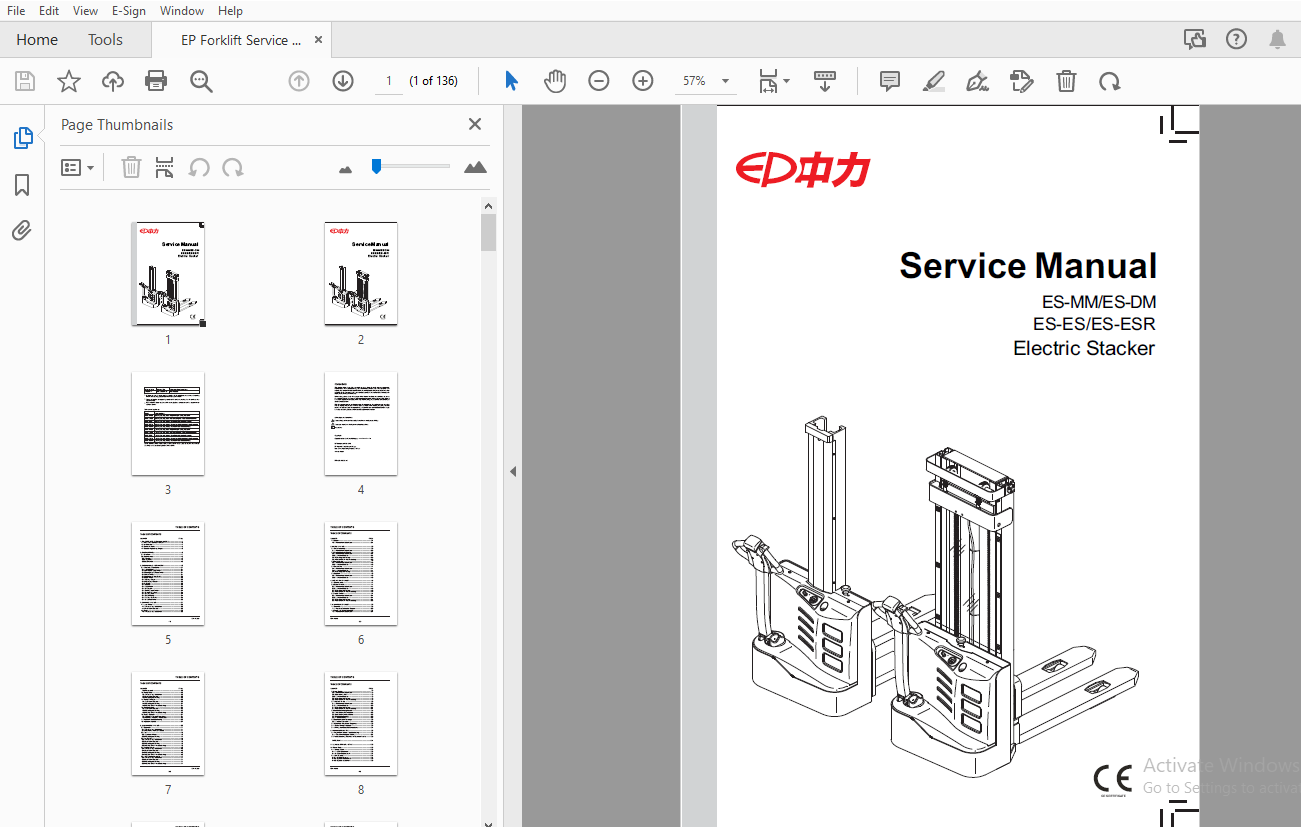Open the E-Sign menu
This screenshot has width=1301, height=827.
click(x=129, y=11)
